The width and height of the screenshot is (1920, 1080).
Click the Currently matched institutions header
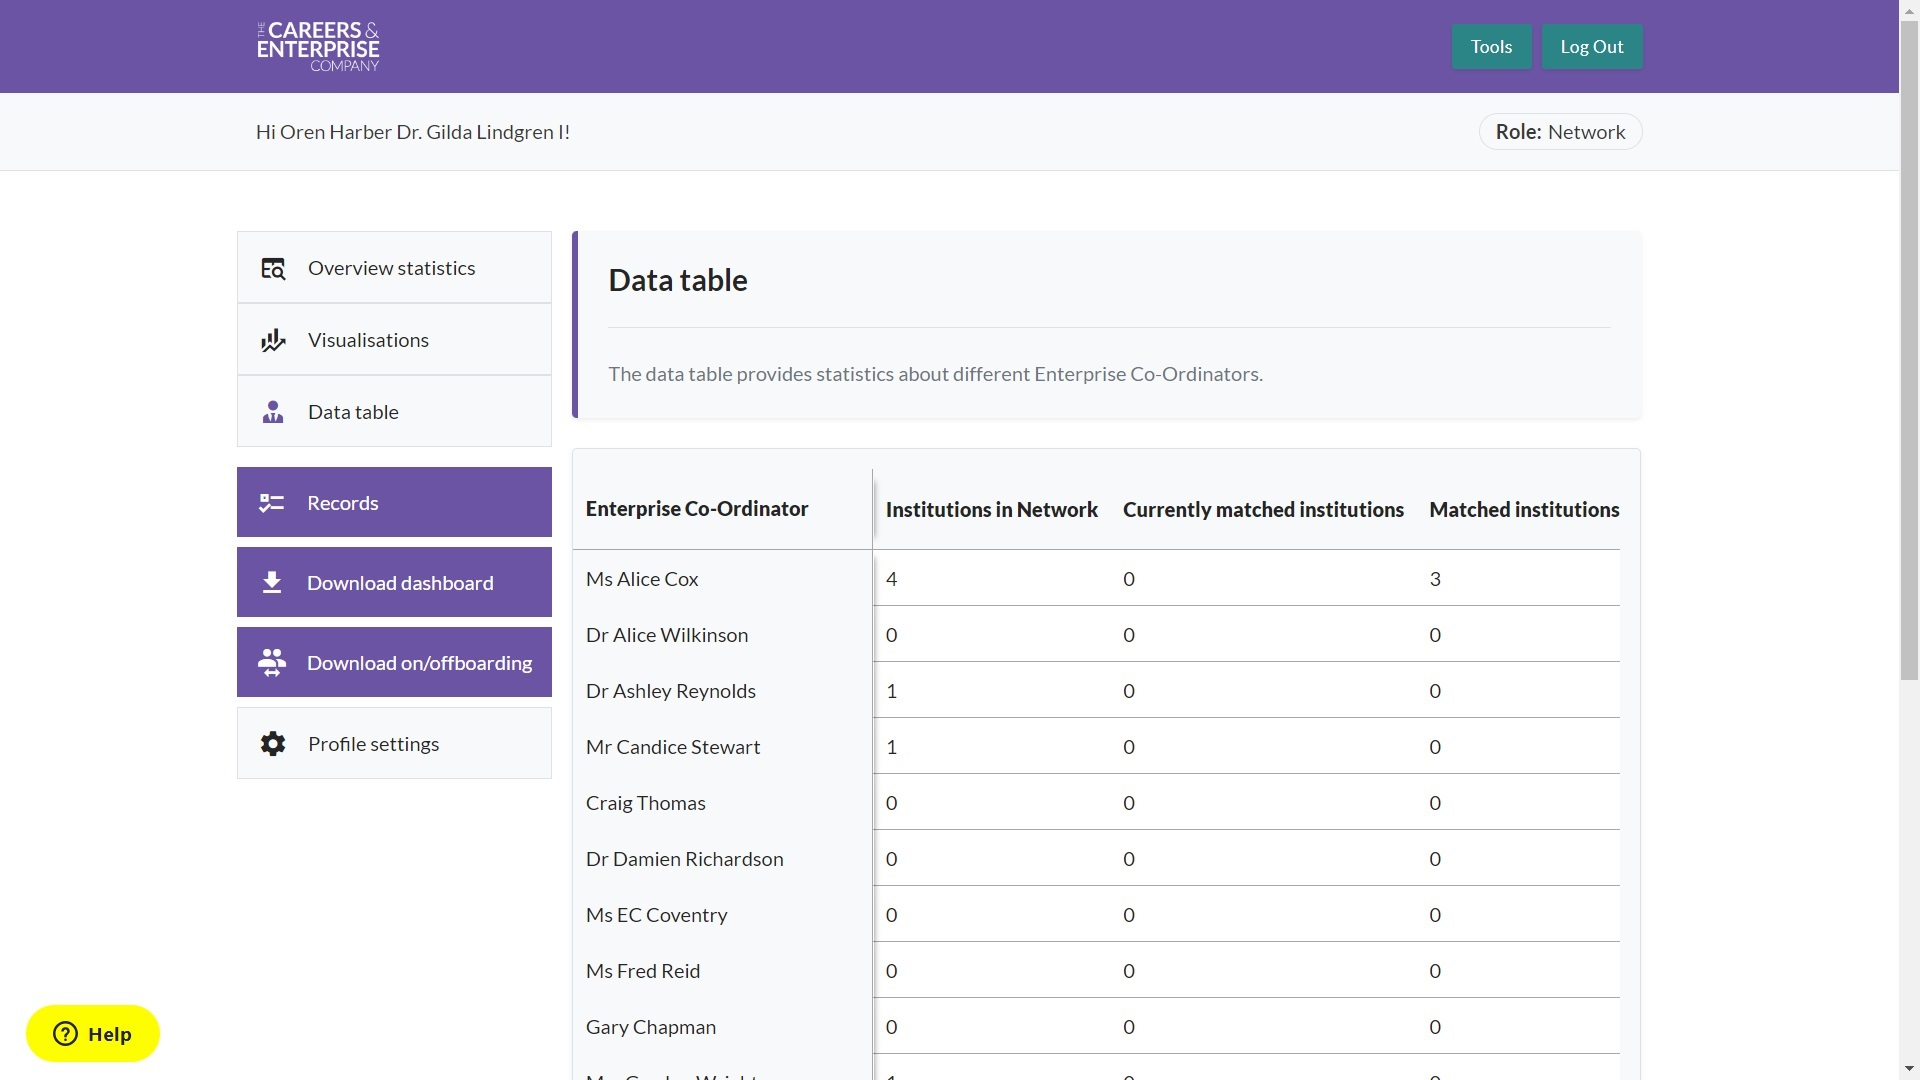[x=1263, y=510]
